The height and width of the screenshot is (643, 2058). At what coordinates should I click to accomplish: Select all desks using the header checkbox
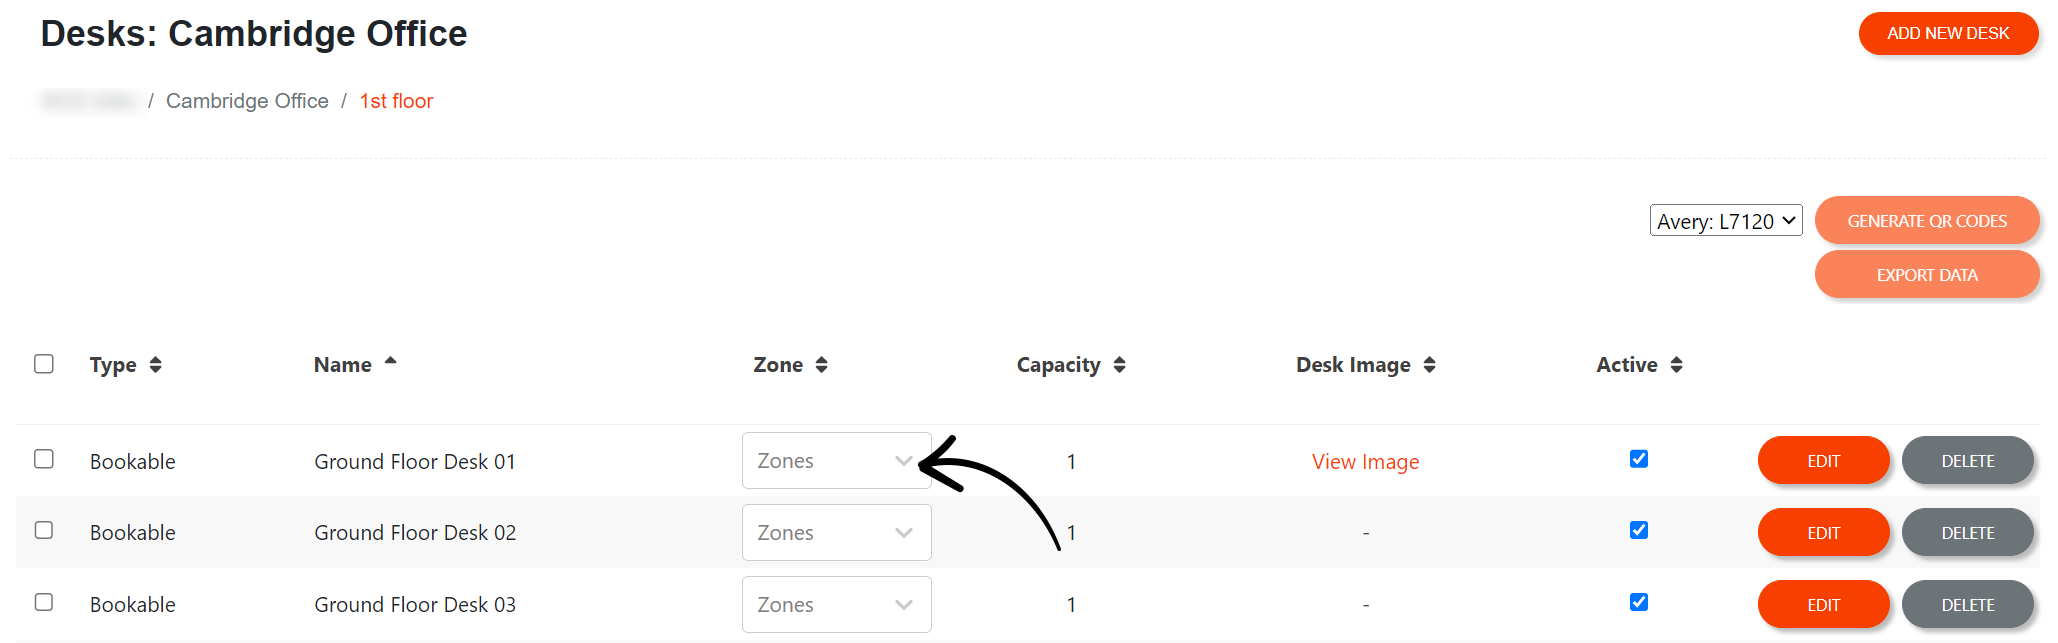[x=44, y=364]
